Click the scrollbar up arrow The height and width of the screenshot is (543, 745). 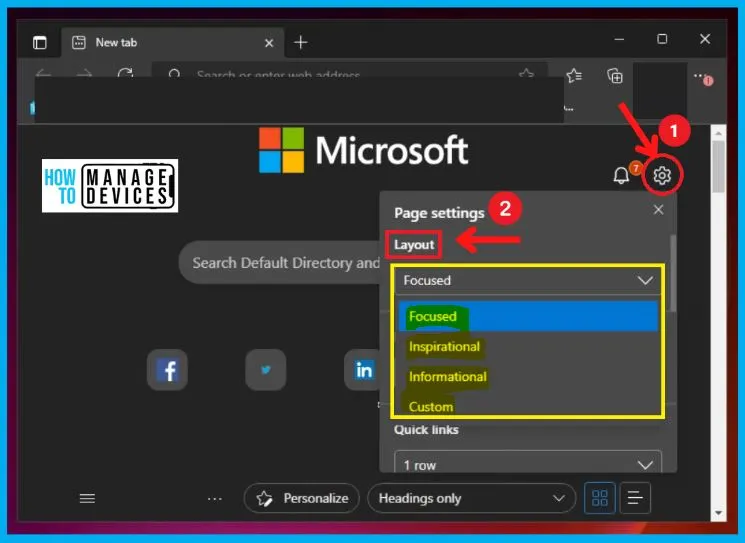tap(718, 133)
